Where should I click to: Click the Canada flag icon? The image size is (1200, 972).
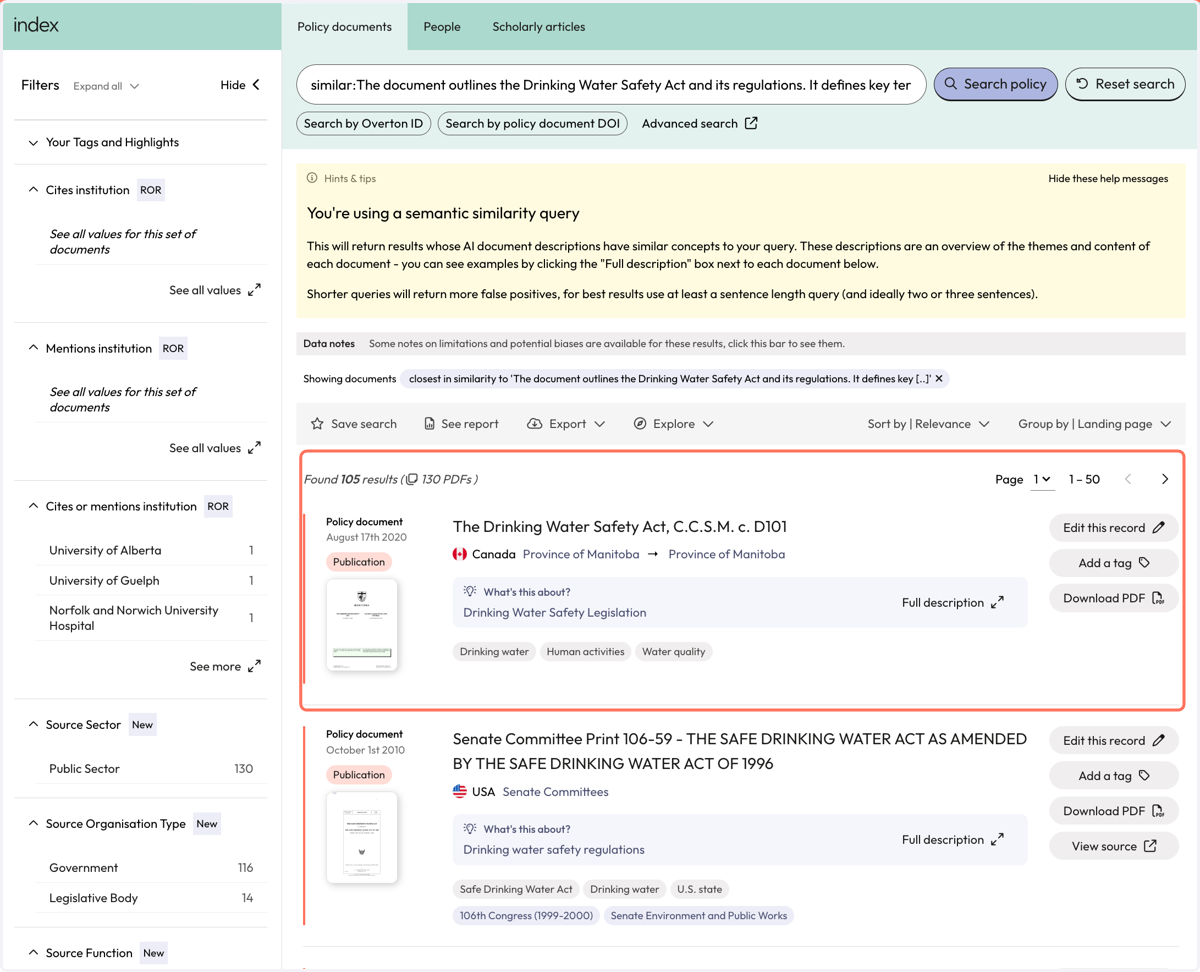coord(460,554)
